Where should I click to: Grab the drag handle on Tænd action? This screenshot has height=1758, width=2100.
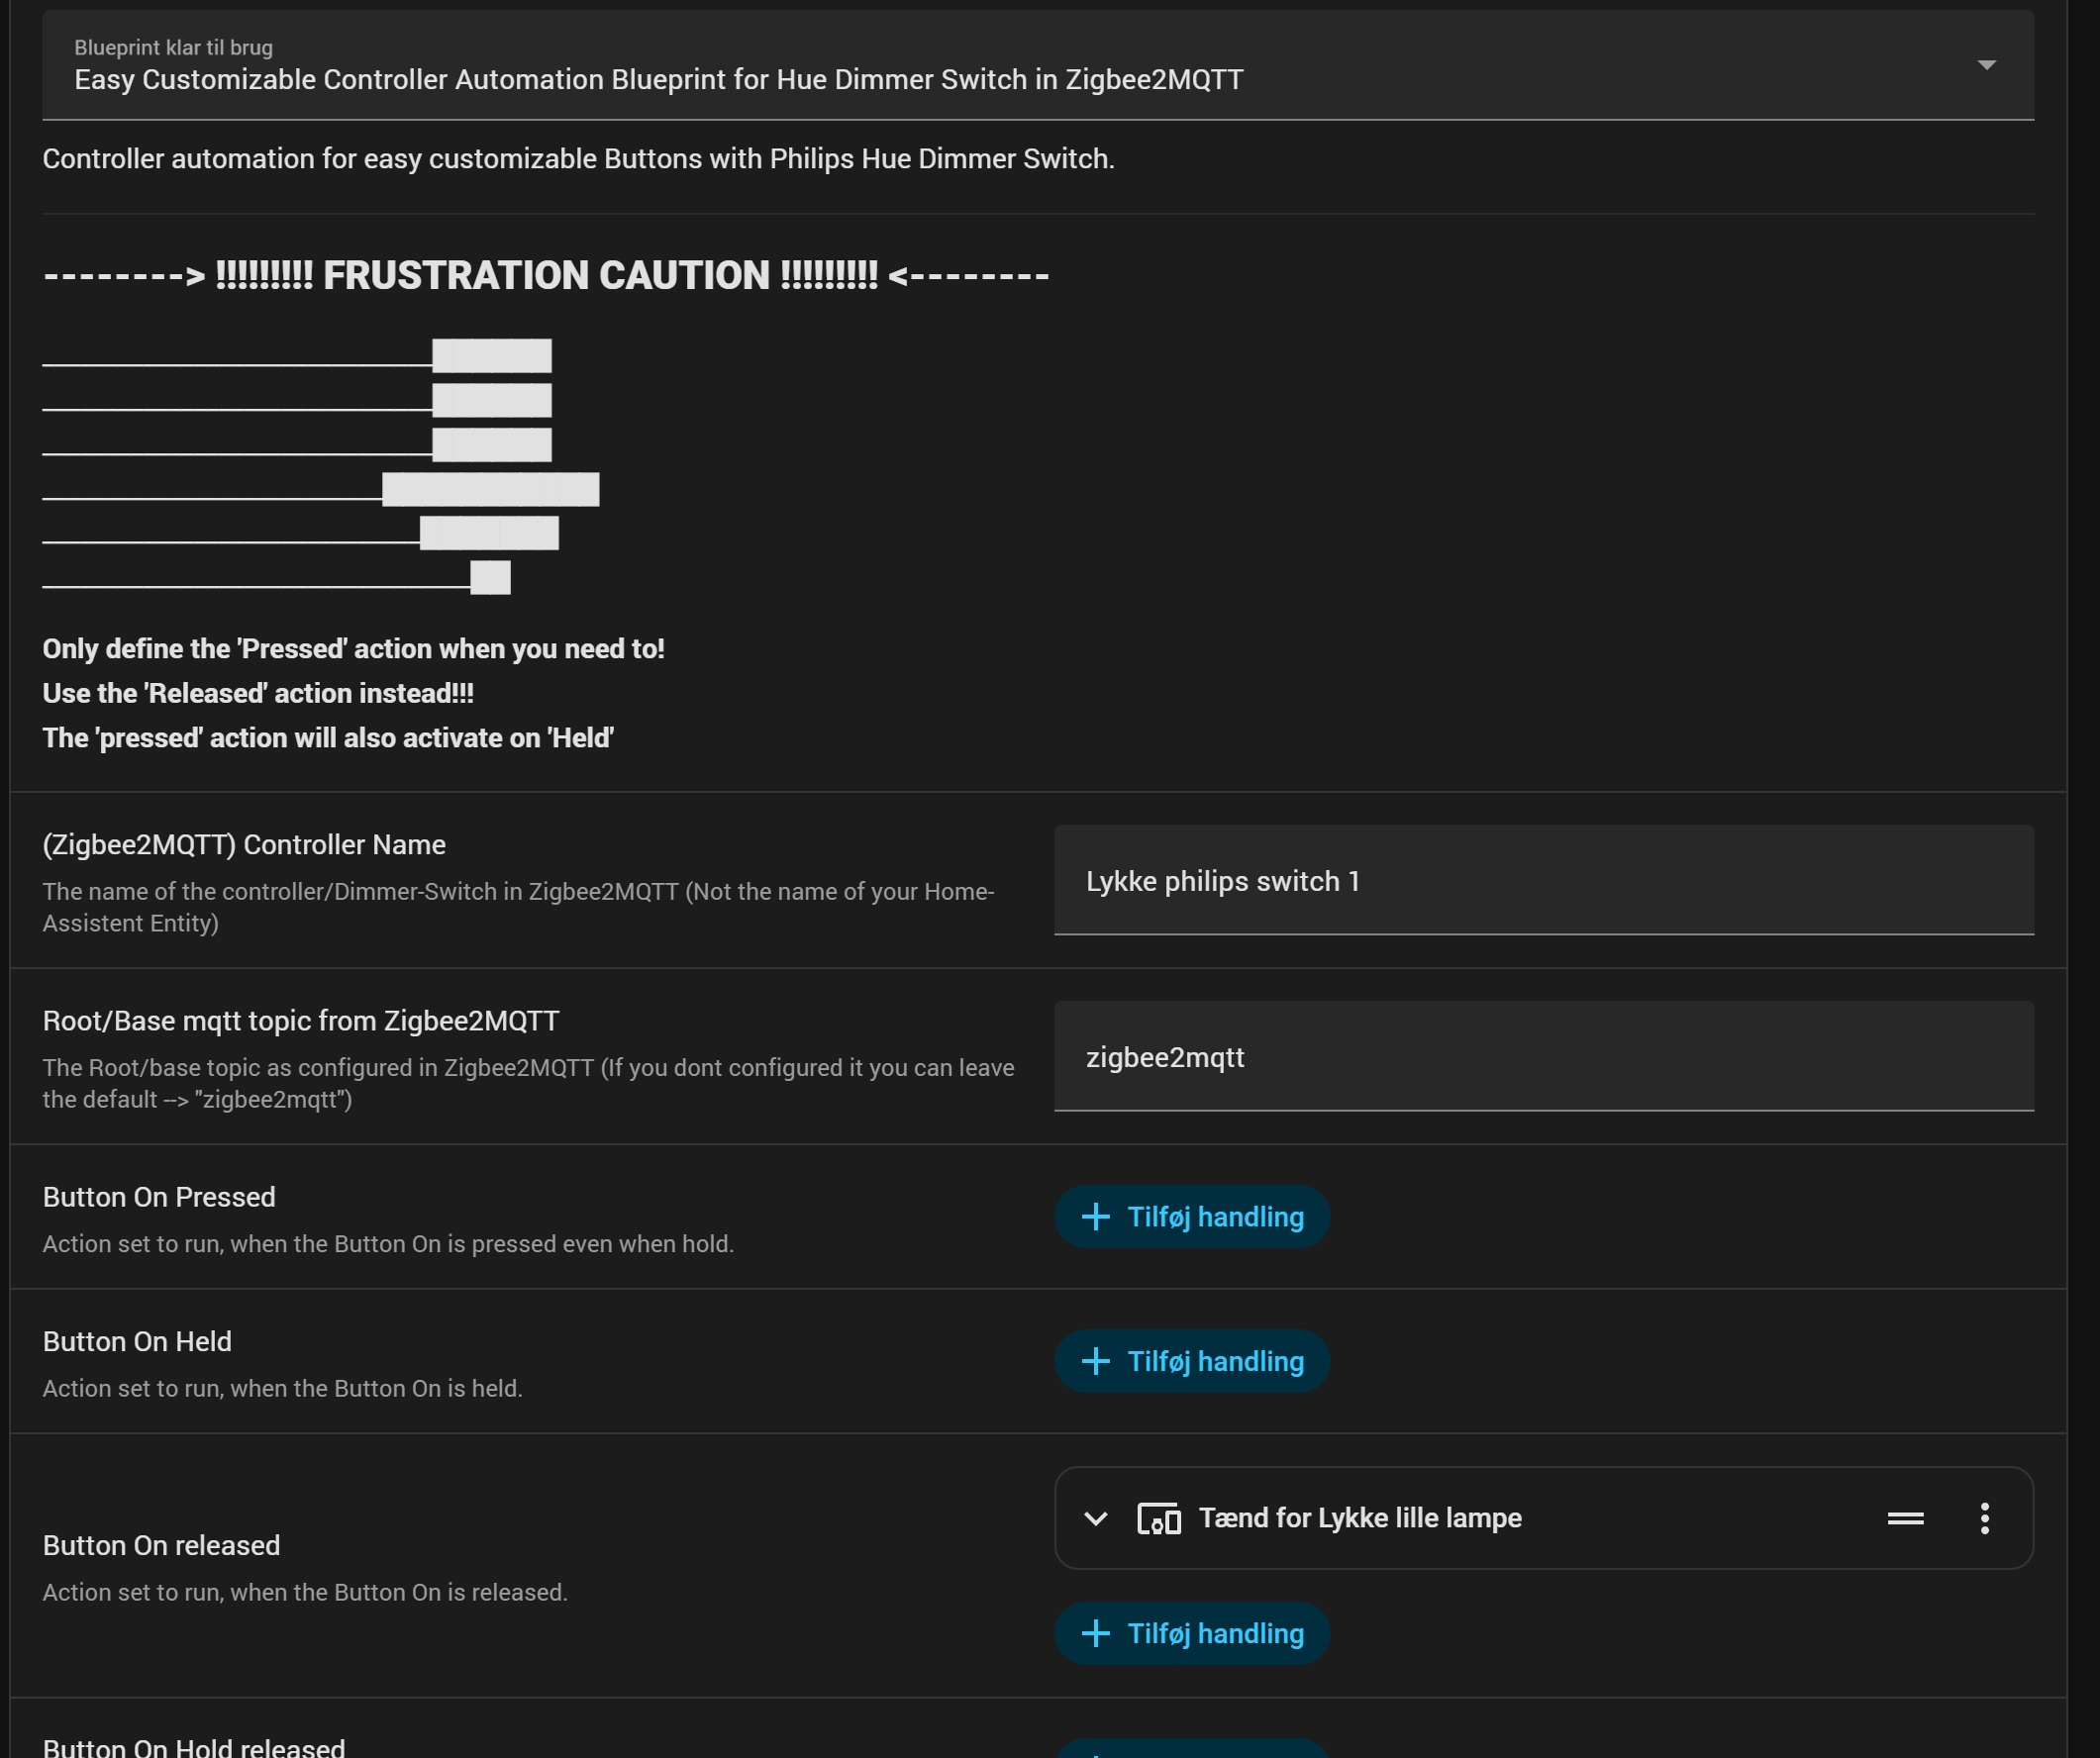[1904, 1518]
